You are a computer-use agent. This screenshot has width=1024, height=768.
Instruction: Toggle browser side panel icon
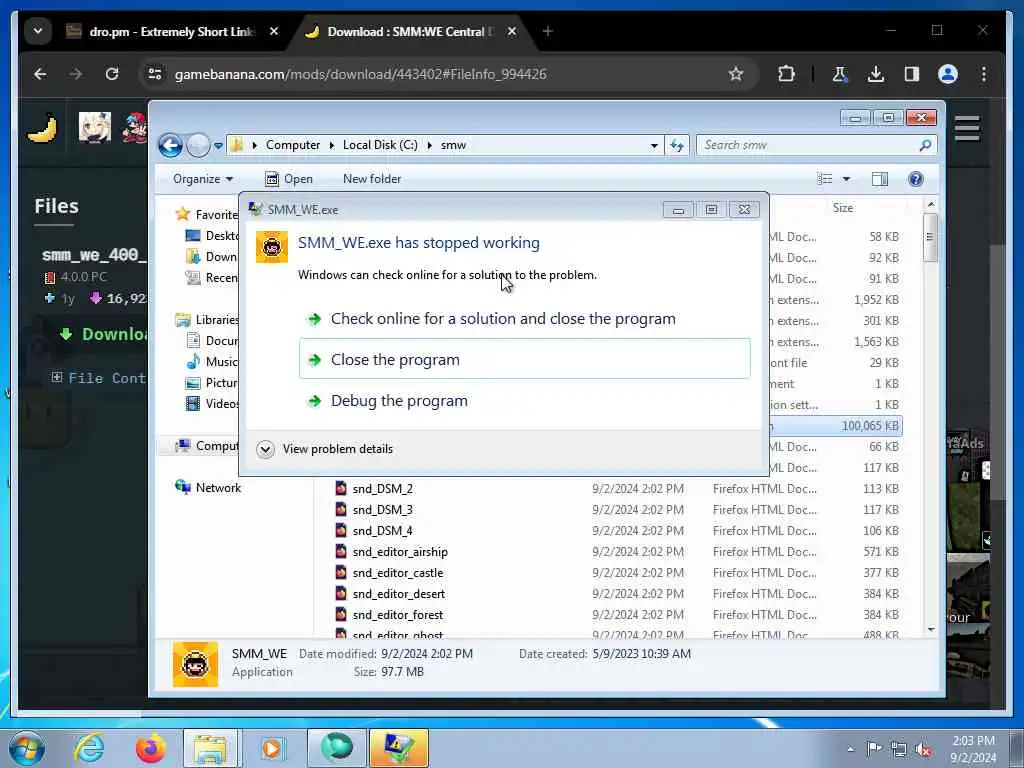(912, 74)
